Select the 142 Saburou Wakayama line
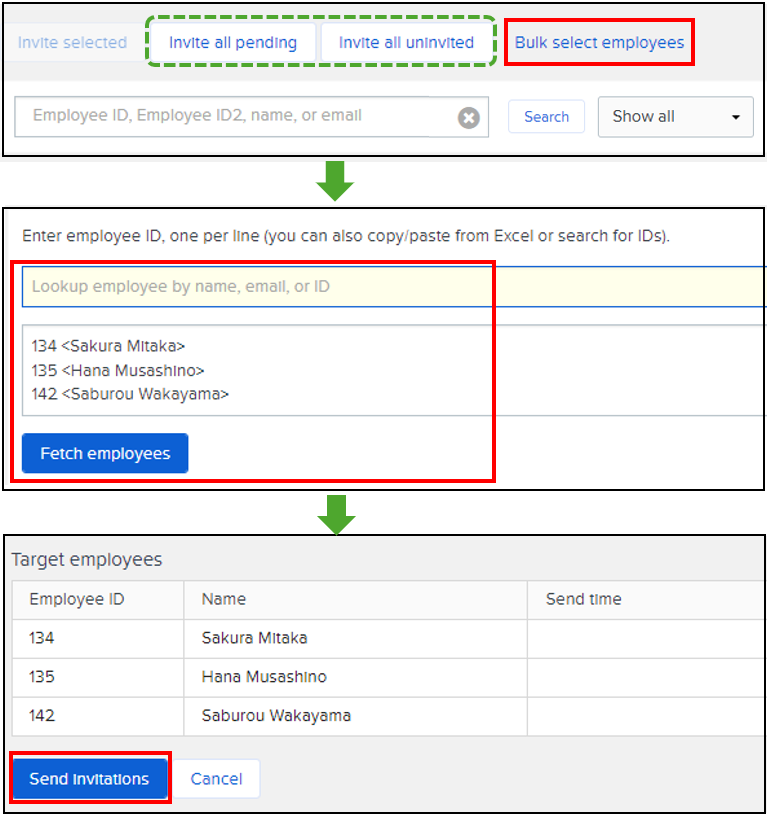This screenshot has width=767, height=816. tap(130, 394)
